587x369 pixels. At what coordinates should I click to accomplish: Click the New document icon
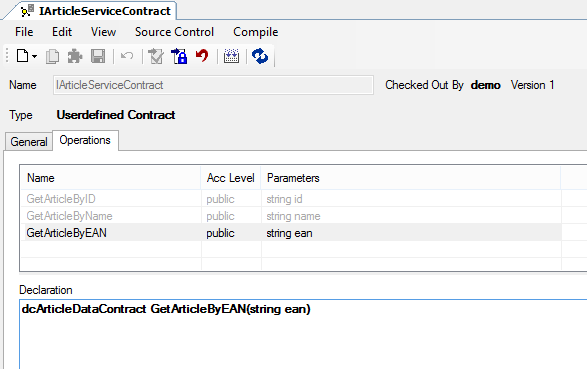click(x=22, y=56)
